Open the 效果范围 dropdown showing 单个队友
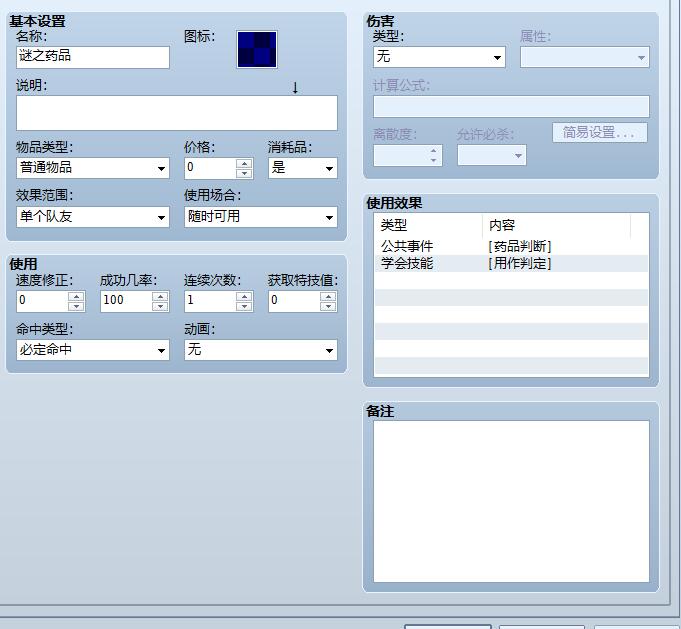This screenshot has height=629, width=681. click(93, 217)
